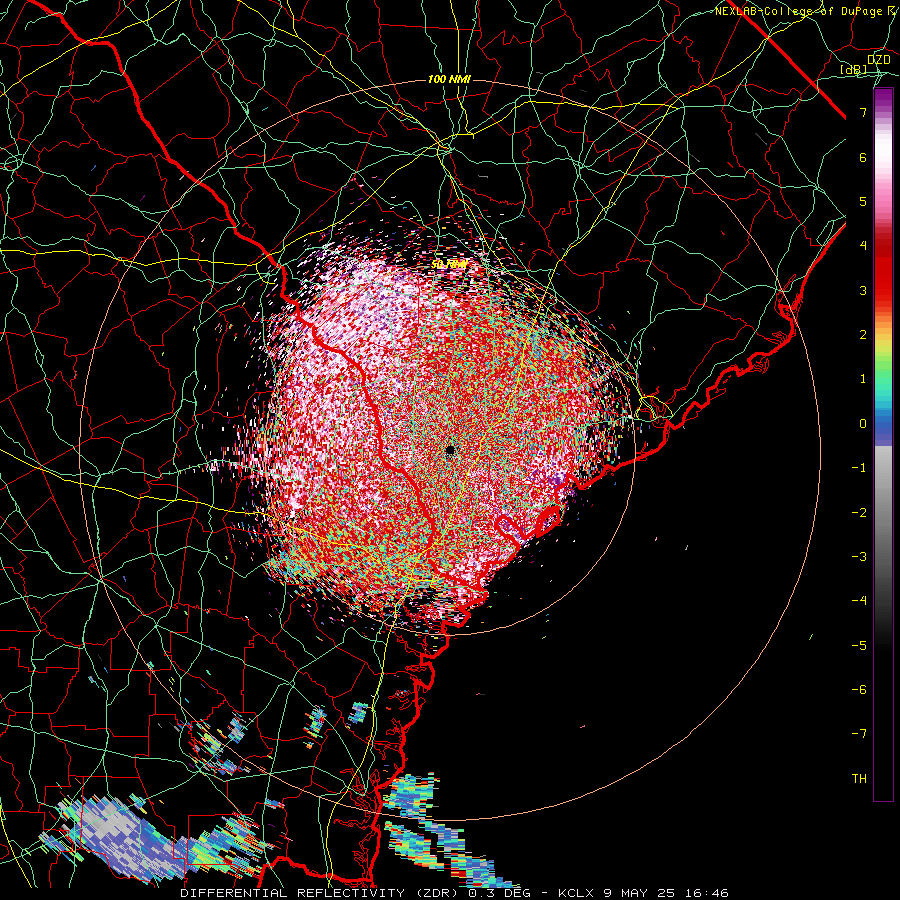
Task: Click the 'DZD' color scale title
Action: (879, 59)
